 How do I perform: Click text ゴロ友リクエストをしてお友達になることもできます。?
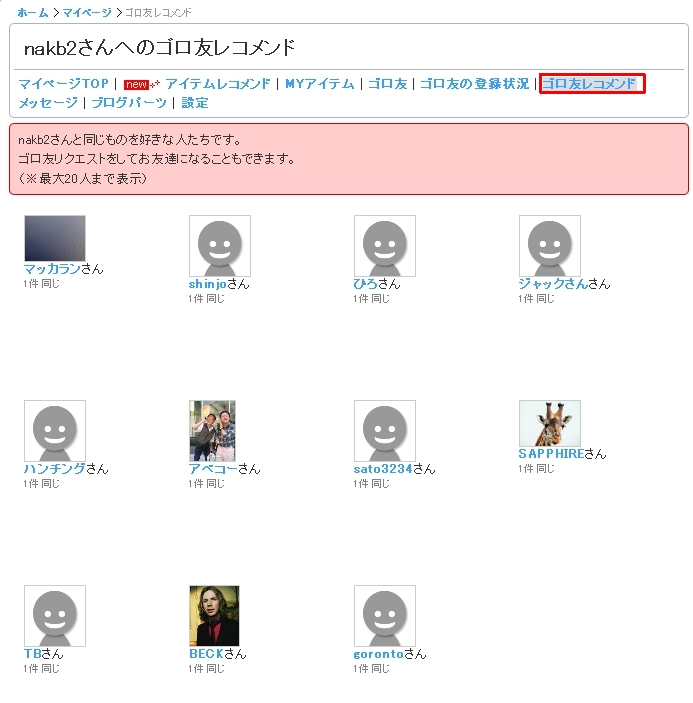(x=156, y=159)
